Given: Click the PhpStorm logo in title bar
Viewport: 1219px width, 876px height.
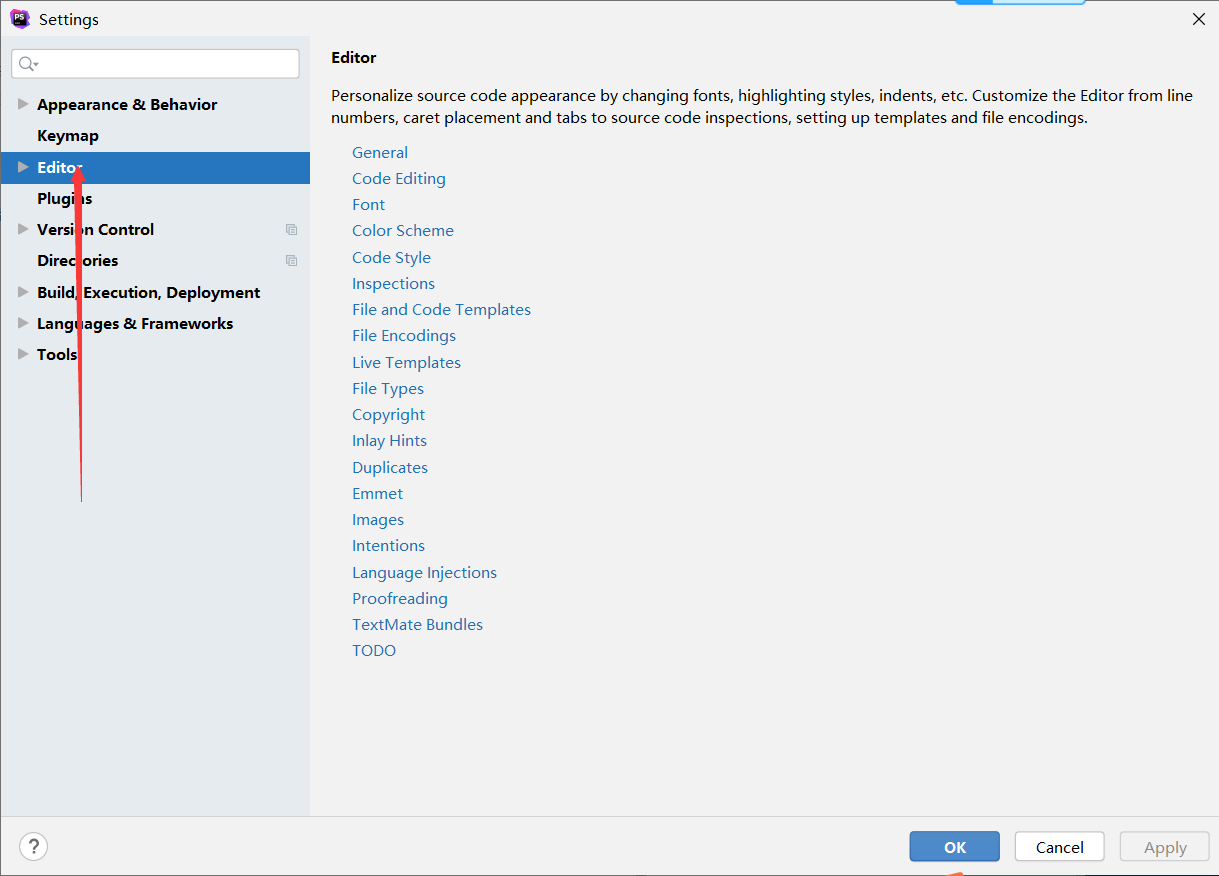Looking at the screenshot, I should [20, 19].
